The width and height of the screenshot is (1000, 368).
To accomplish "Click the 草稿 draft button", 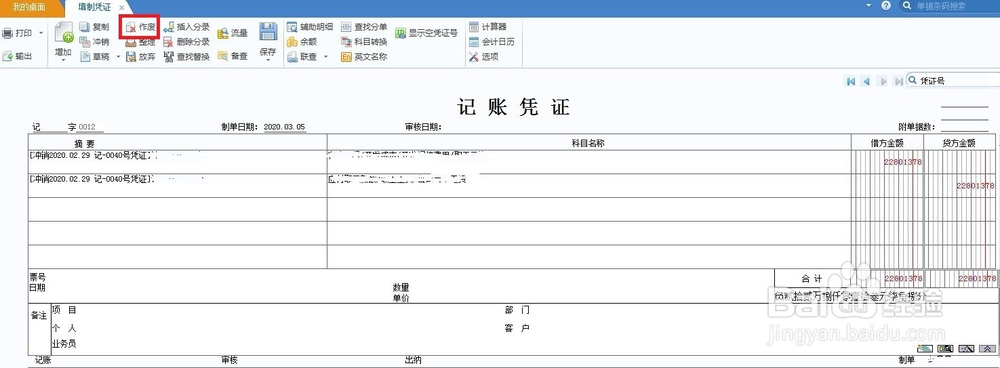I will (94, 57).
